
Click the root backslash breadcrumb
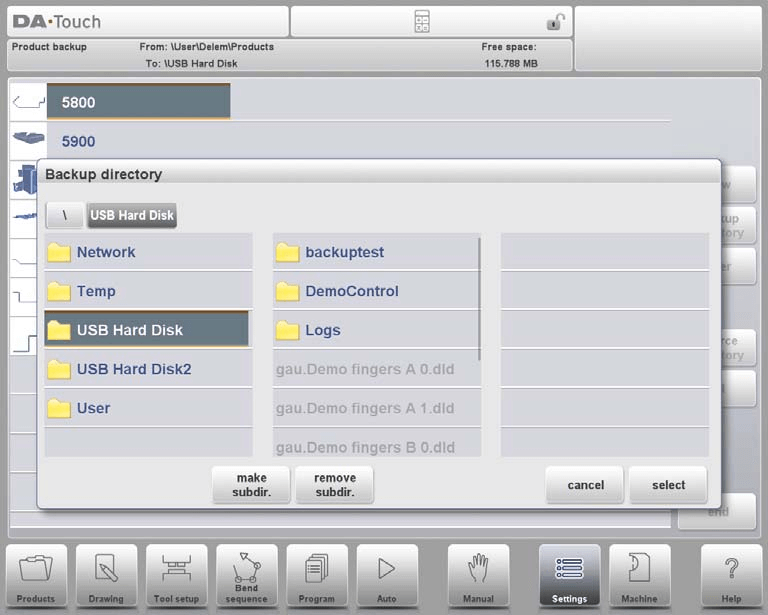click(65, 215)
